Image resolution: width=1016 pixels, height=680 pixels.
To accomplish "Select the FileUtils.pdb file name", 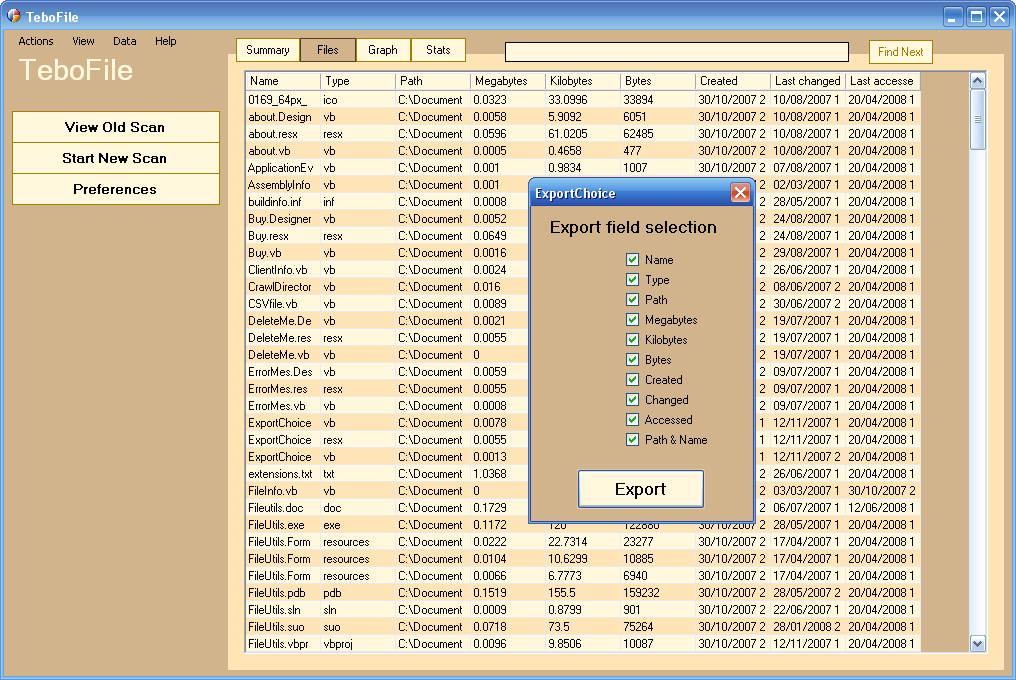I will [277, 592].
